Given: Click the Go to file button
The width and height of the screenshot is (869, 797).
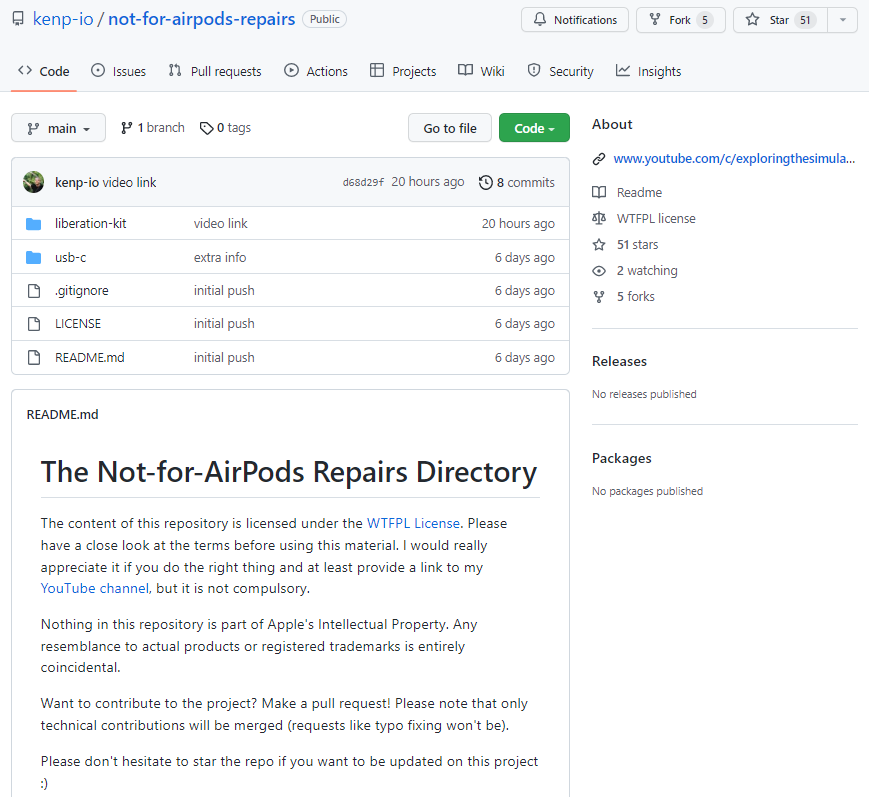Looking at the screenshot, I should click(x=450, y=128).
